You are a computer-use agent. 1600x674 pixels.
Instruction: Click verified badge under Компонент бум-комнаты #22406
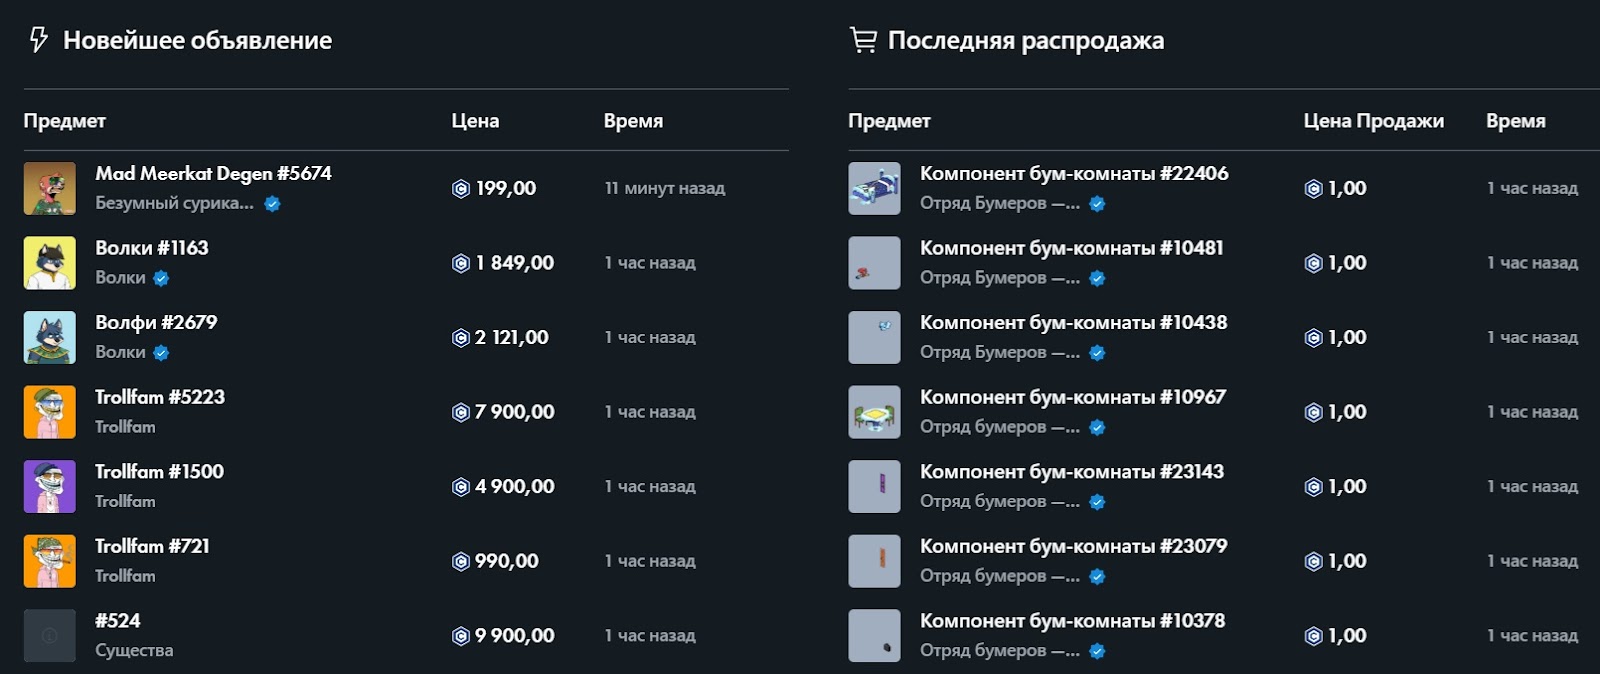point(1097,204)
